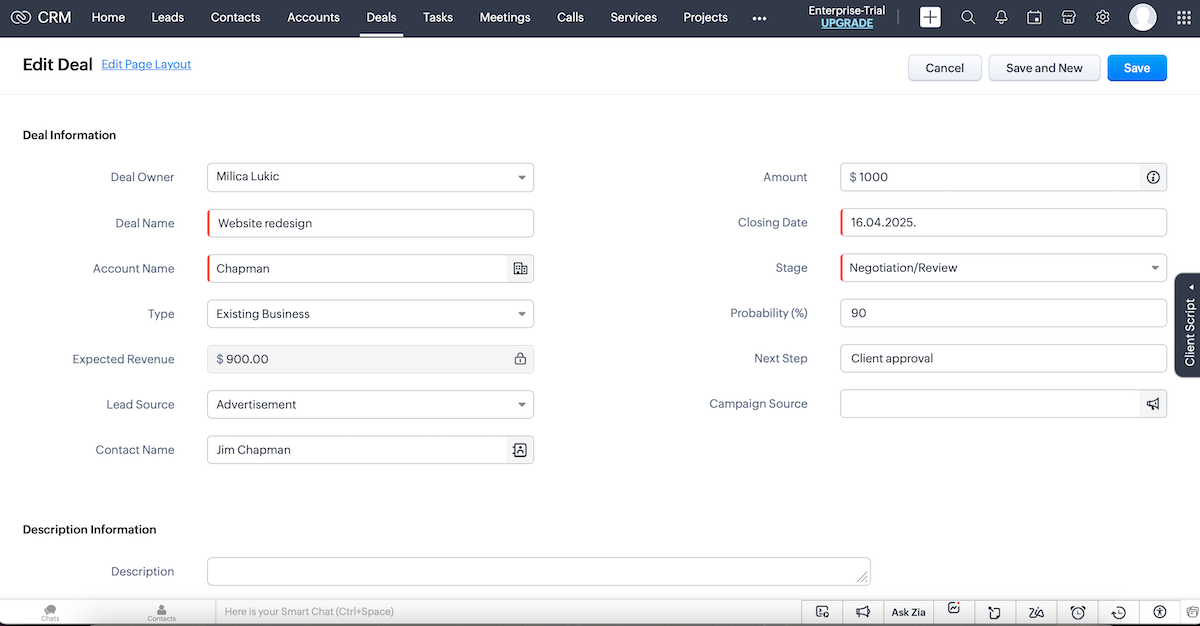Open the Meetings tab
Viewport: 1200px width, 626px height.
point(505,17)
